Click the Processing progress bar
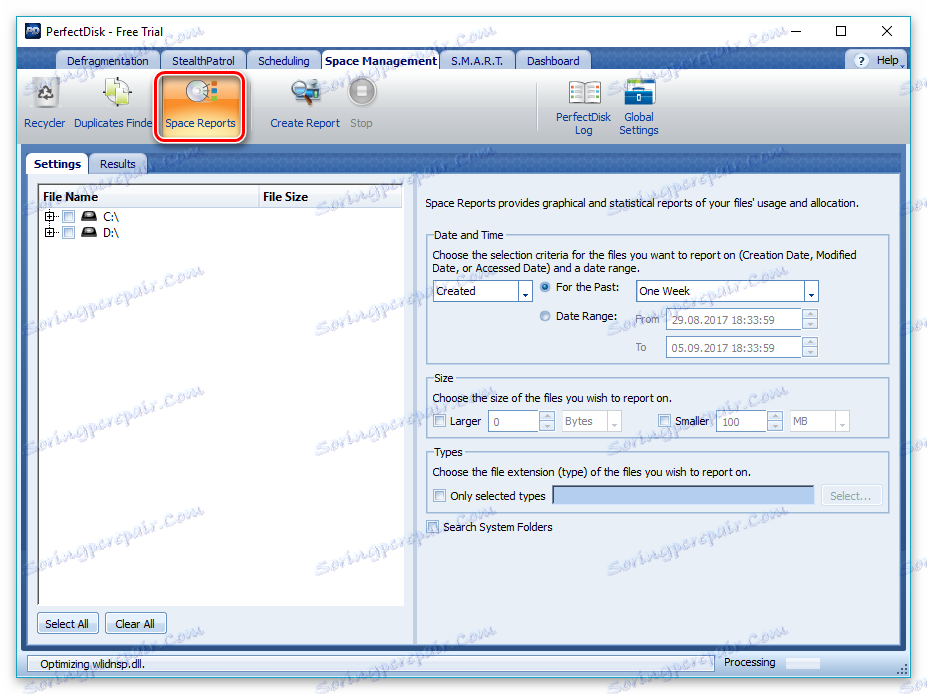Viewport: 927px width, 694px height. coord(802,663)
